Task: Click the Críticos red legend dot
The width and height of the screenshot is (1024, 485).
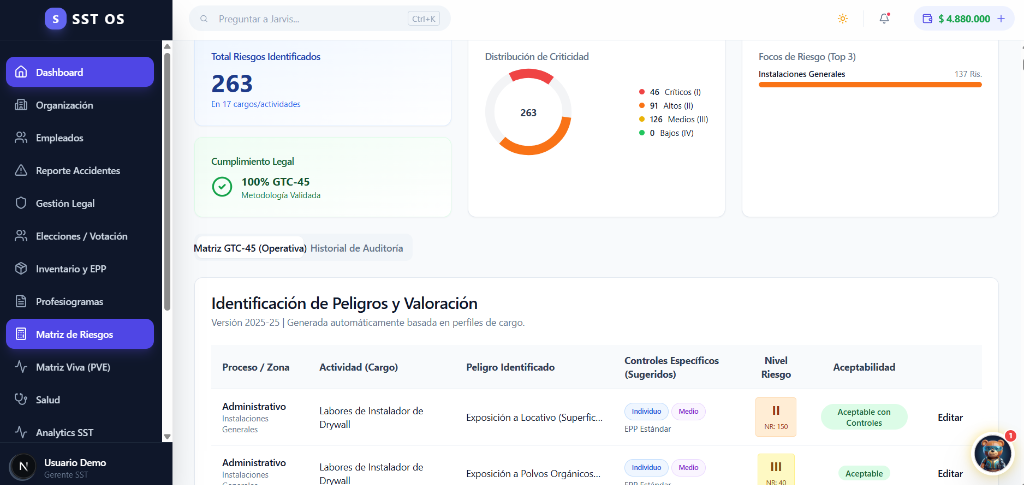Action: click(x=641, y=91)
